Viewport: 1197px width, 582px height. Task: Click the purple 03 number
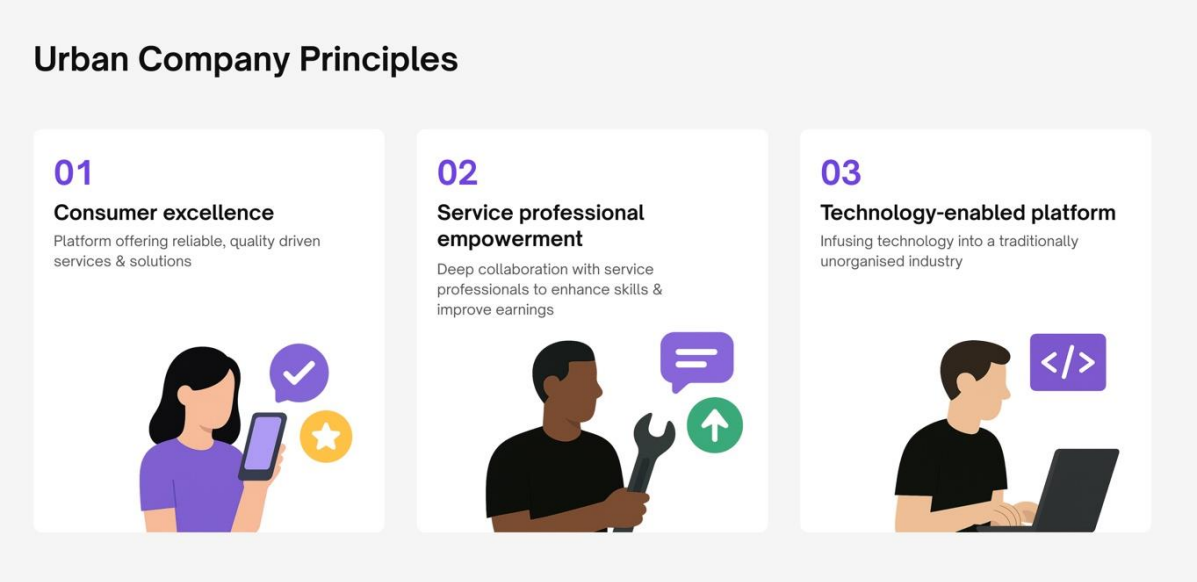click(840, 173)
